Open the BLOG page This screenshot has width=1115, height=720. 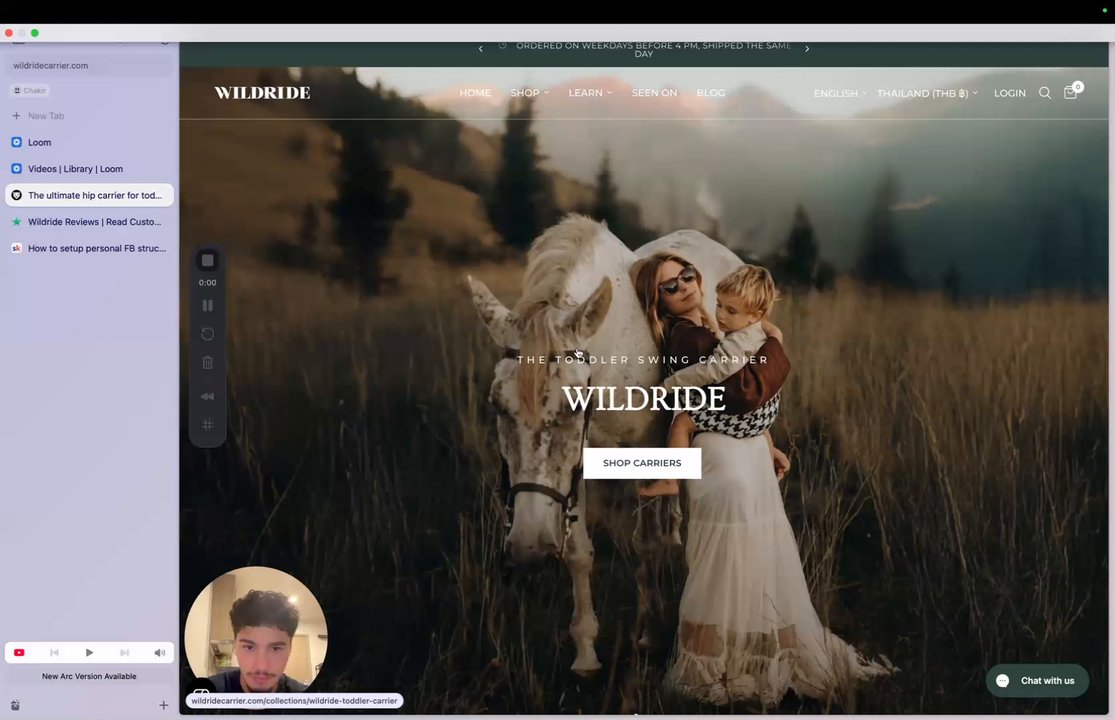[x=710, y=93]
